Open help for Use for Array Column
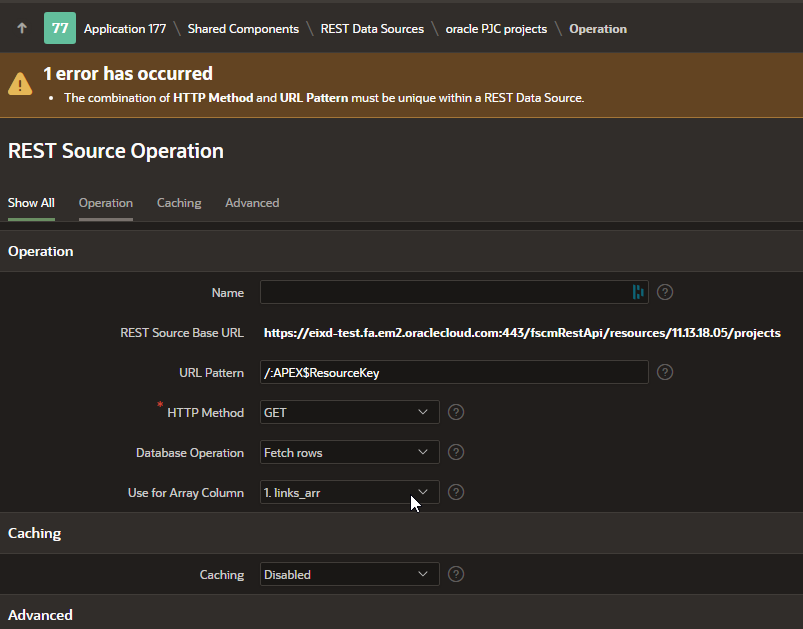 click(x=456, y=492)
